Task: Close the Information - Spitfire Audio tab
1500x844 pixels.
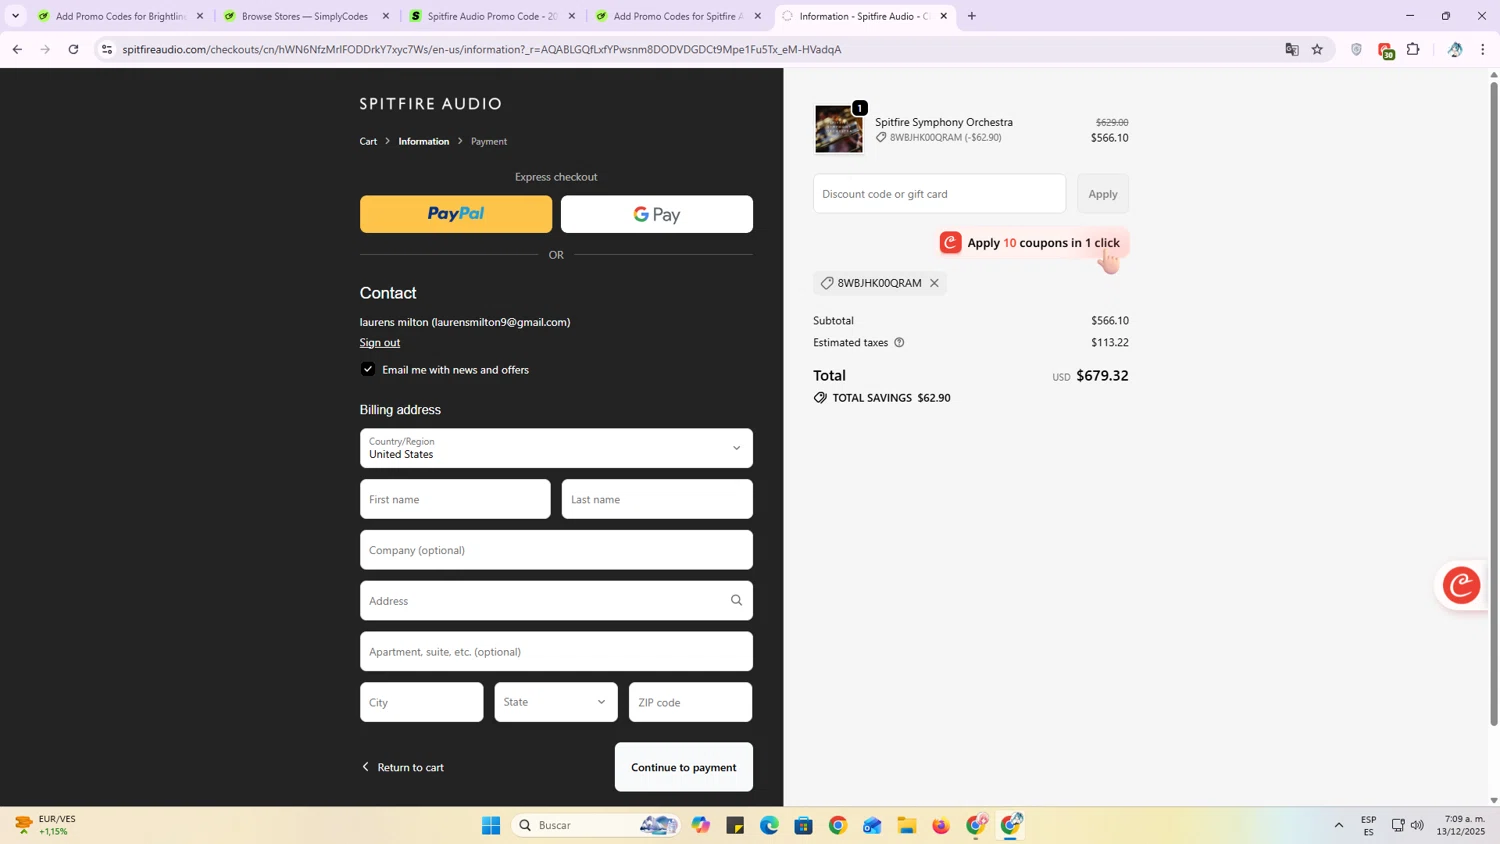Action: coord(943,16)
